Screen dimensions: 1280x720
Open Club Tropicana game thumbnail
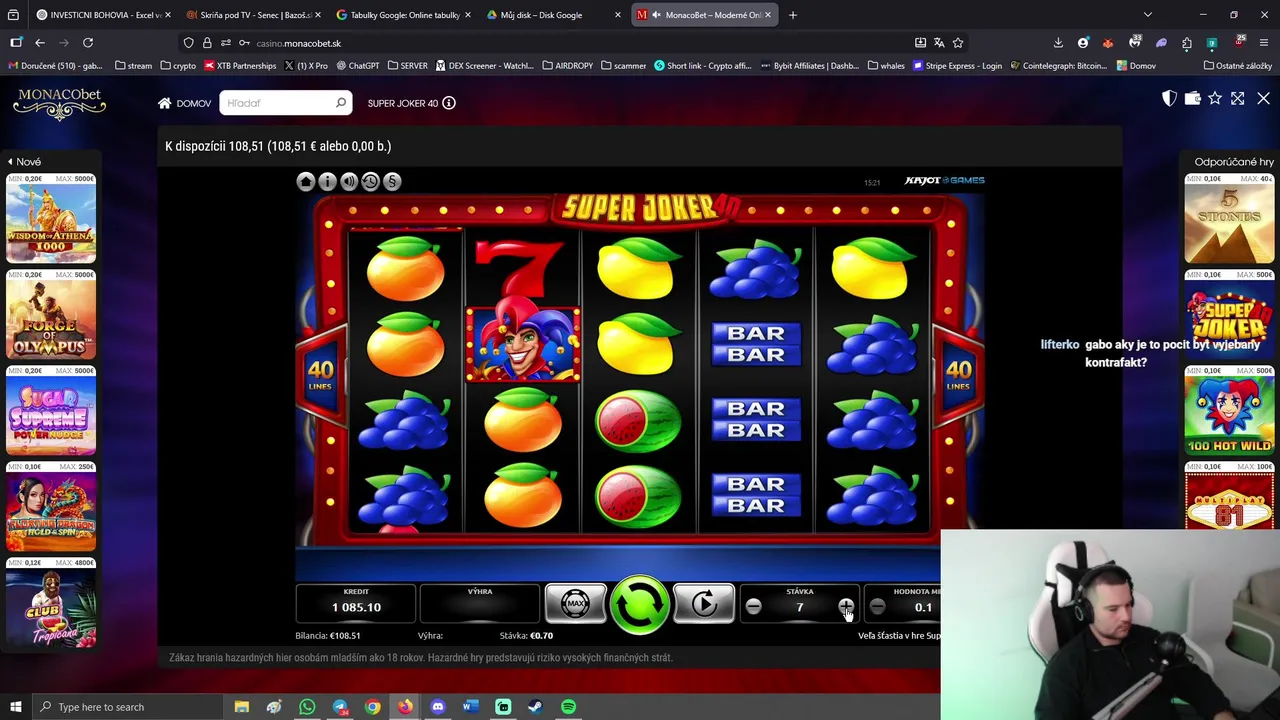point(51,602)
